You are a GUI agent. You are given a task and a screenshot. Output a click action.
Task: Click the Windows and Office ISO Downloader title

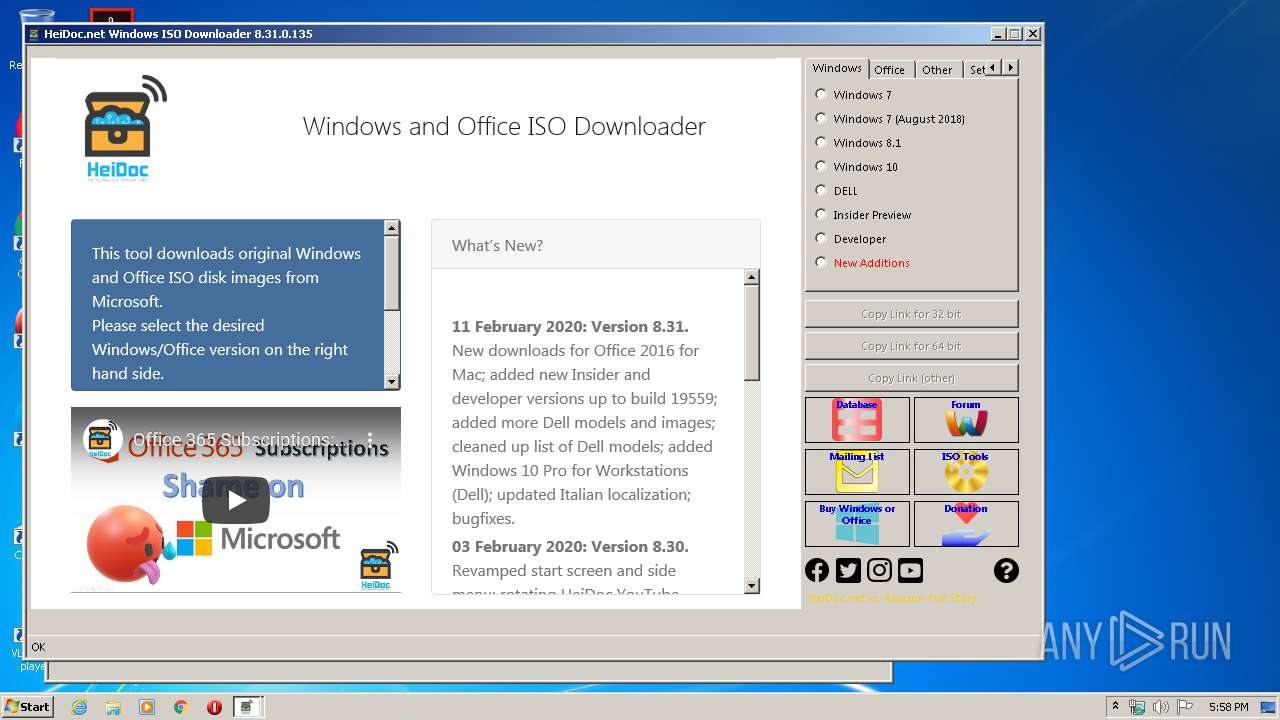(x=504, y=126)
